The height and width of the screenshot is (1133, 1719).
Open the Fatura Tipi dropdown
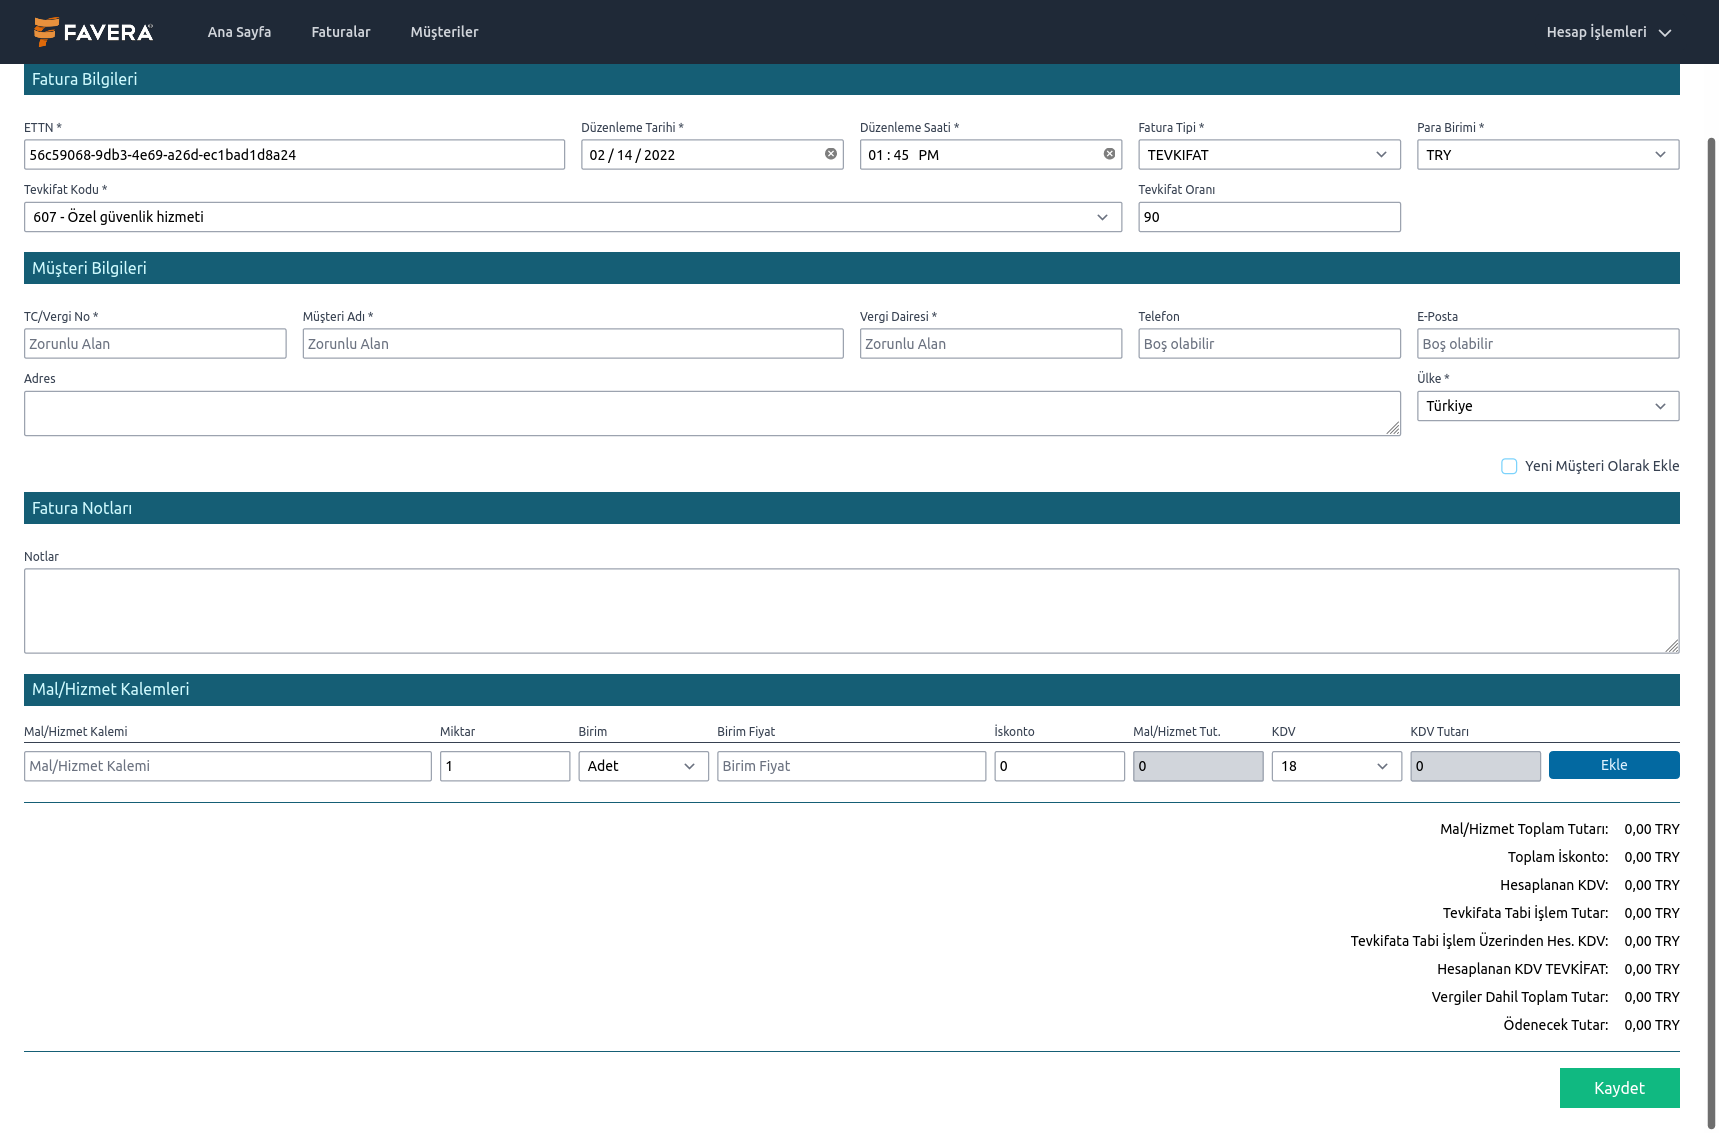click(x=1268, y=155)
